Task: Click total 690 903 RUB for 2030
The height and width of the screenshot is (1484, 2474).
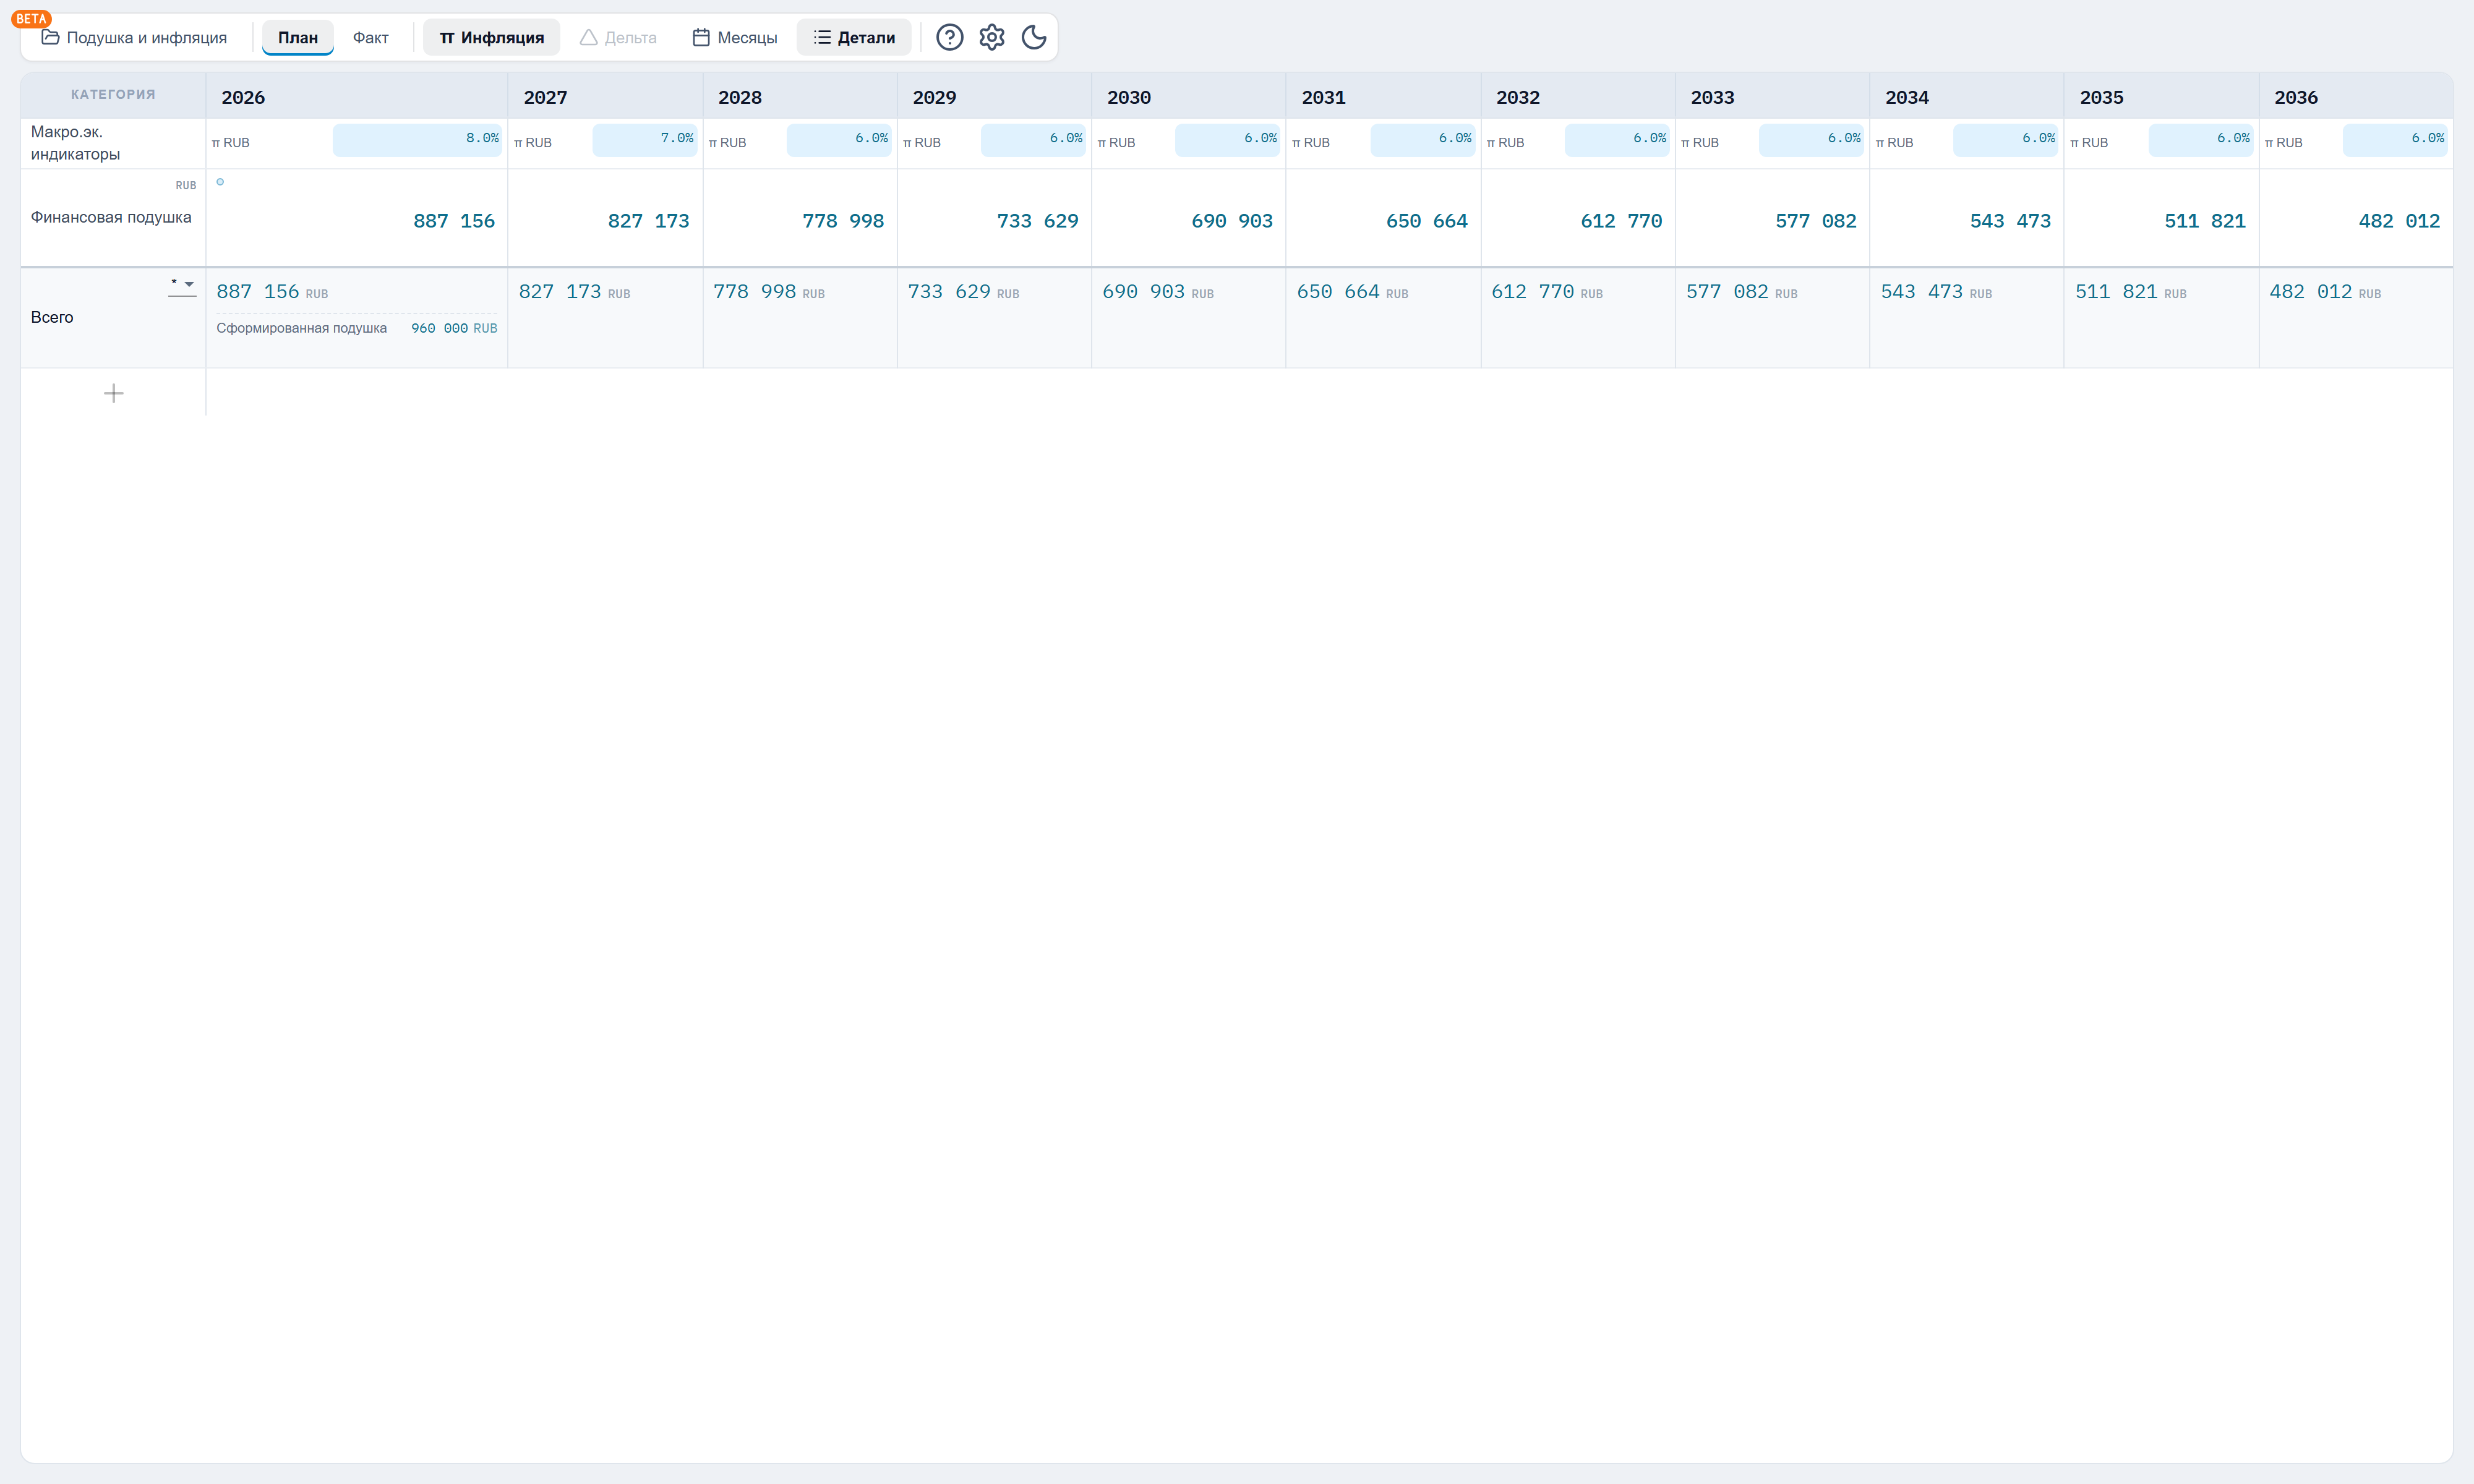Action: pos(1157,292)
